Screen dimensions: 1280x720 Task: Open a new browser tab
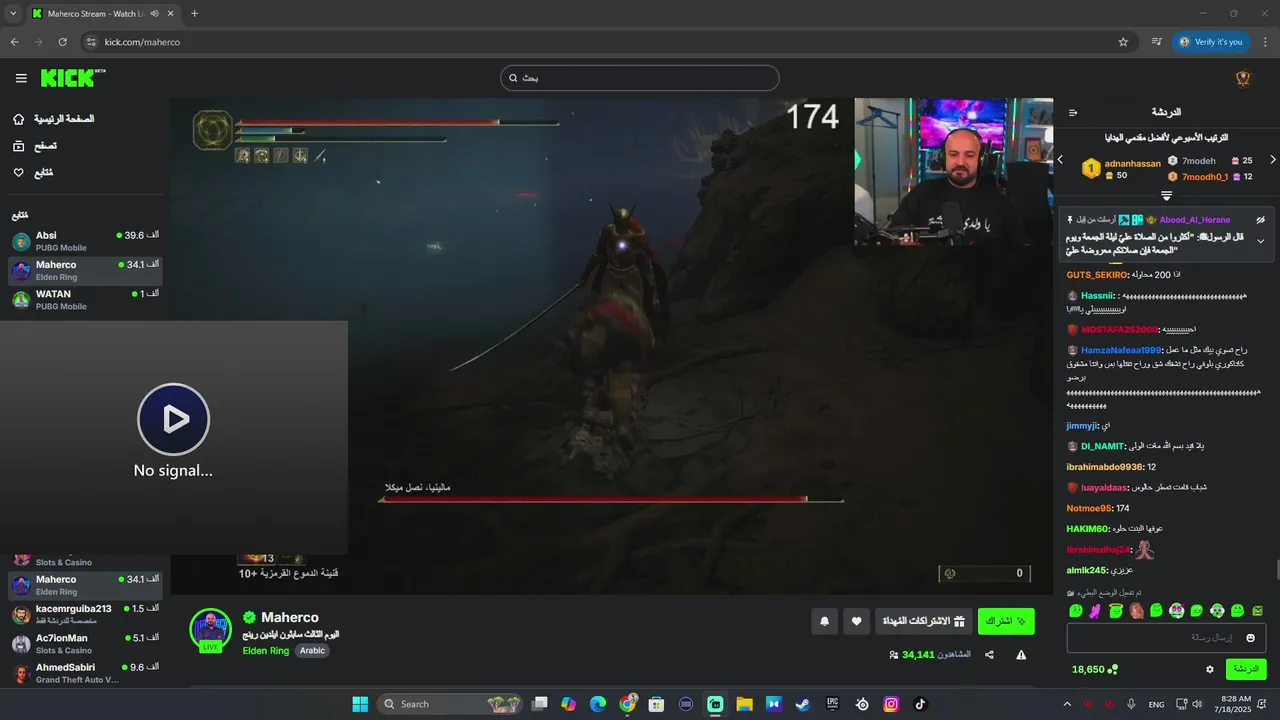pyautogui.click(x=194, y=14)
